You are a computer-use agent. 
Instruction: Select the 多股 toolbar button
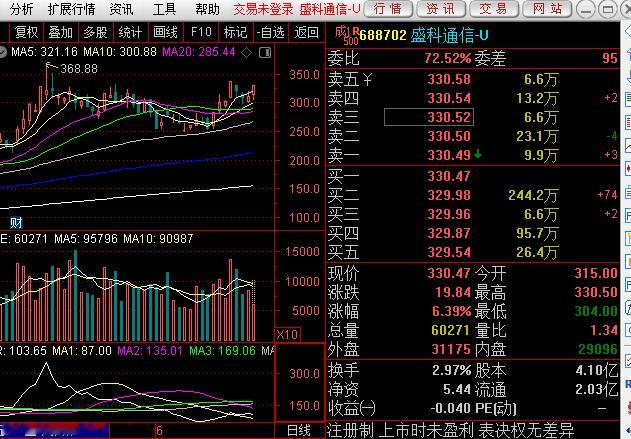coord(95,32)
